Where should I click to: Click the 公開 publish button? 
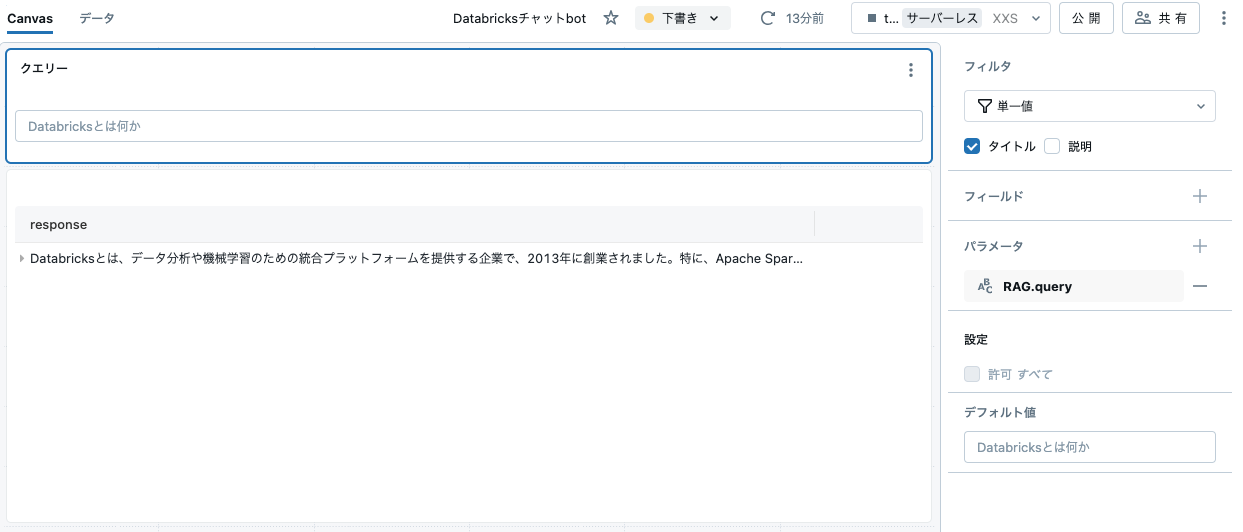[1086, 18]
